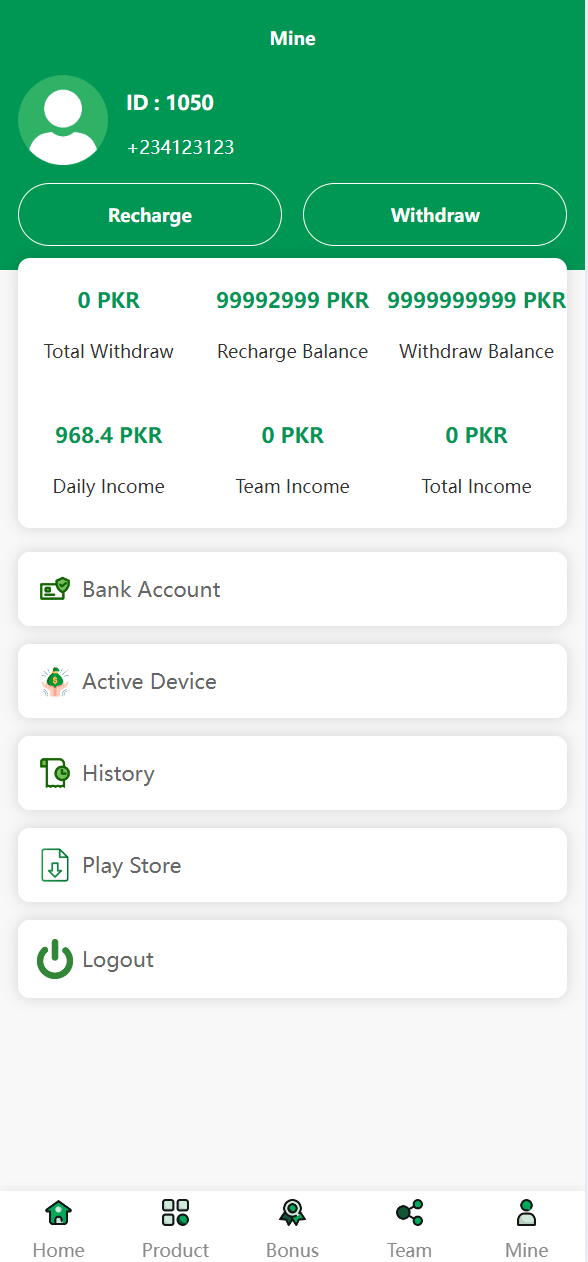Image resolution: width=588 pixels, height=1262 pixels.
Task: Go to Home using the house icon
Action: click(59, 1213)
